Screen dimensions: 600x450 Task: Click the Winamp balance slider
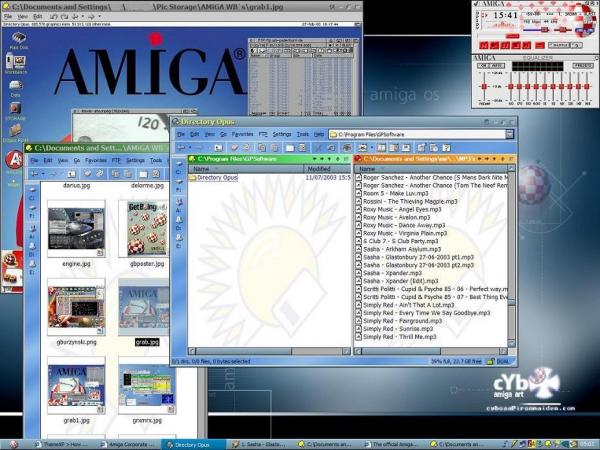pos(562,30)
